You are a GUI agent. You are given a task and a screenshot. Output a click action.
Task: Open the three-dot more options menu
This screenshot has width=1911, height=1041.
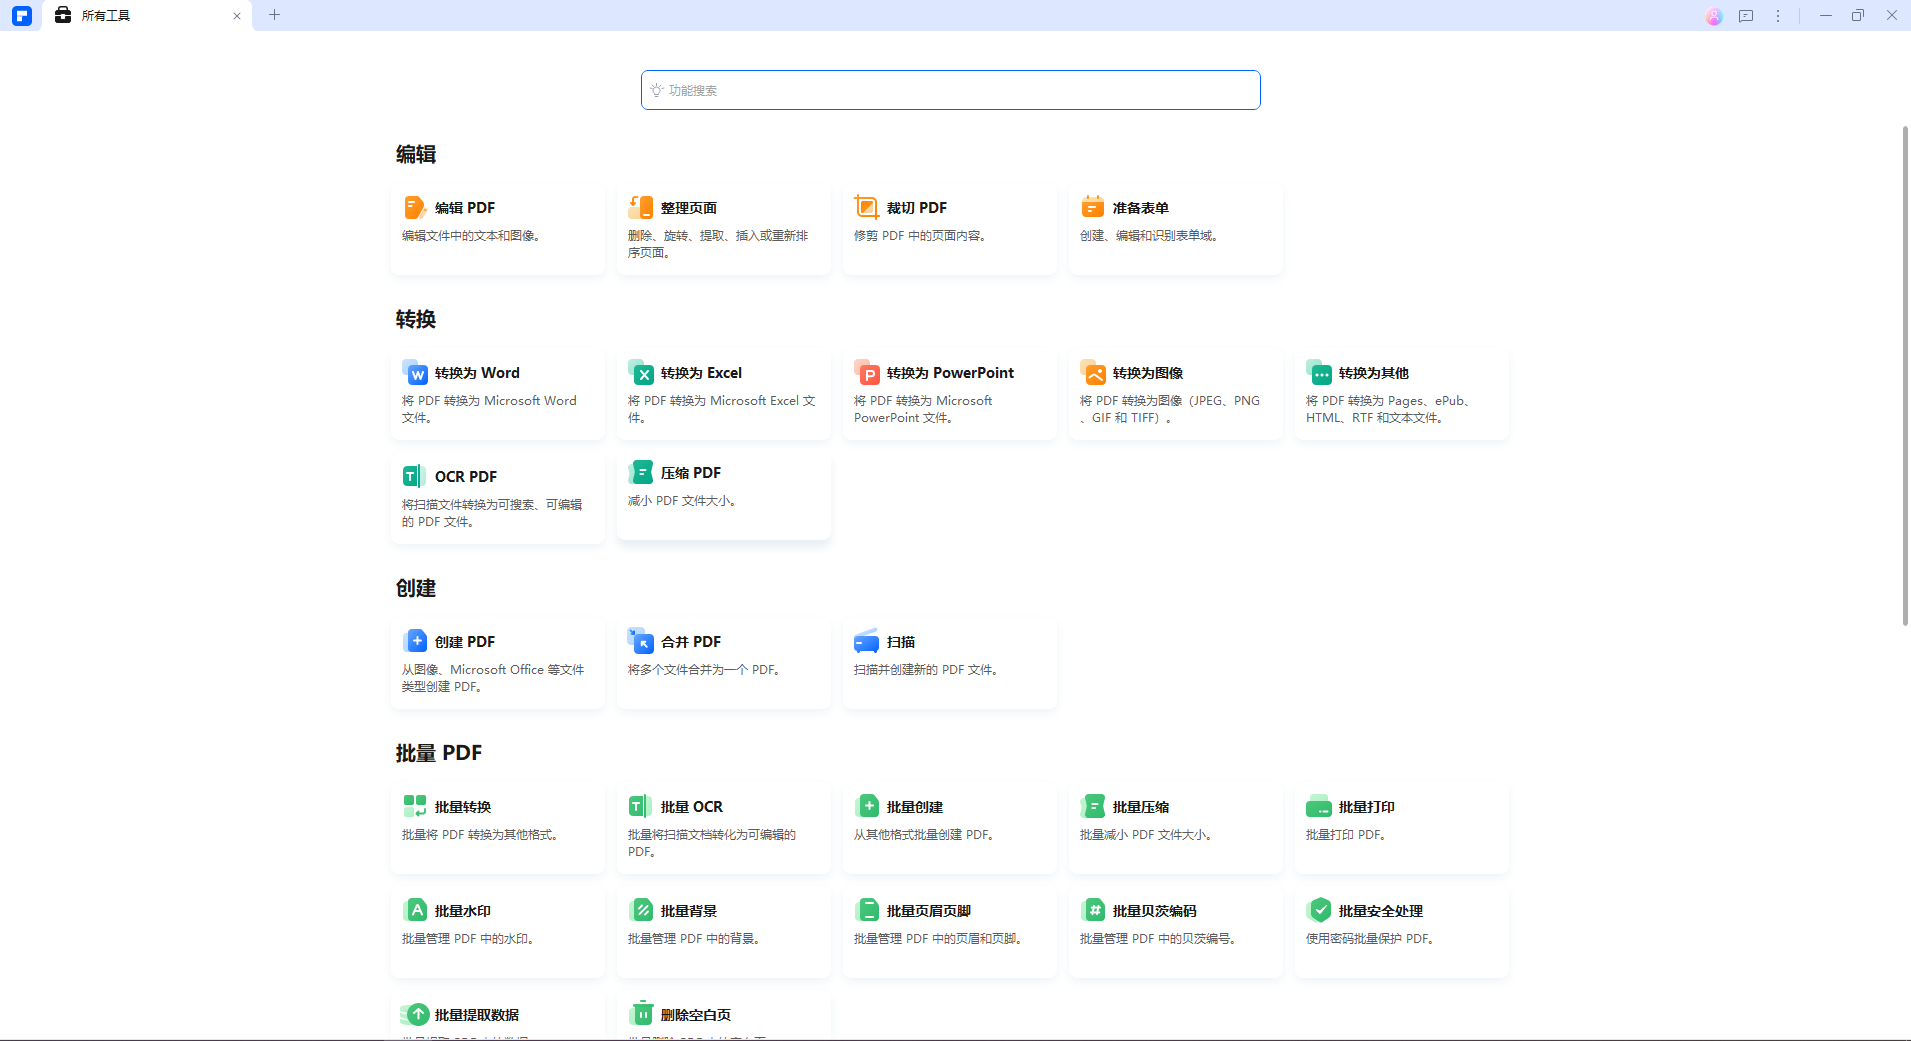1778,16
